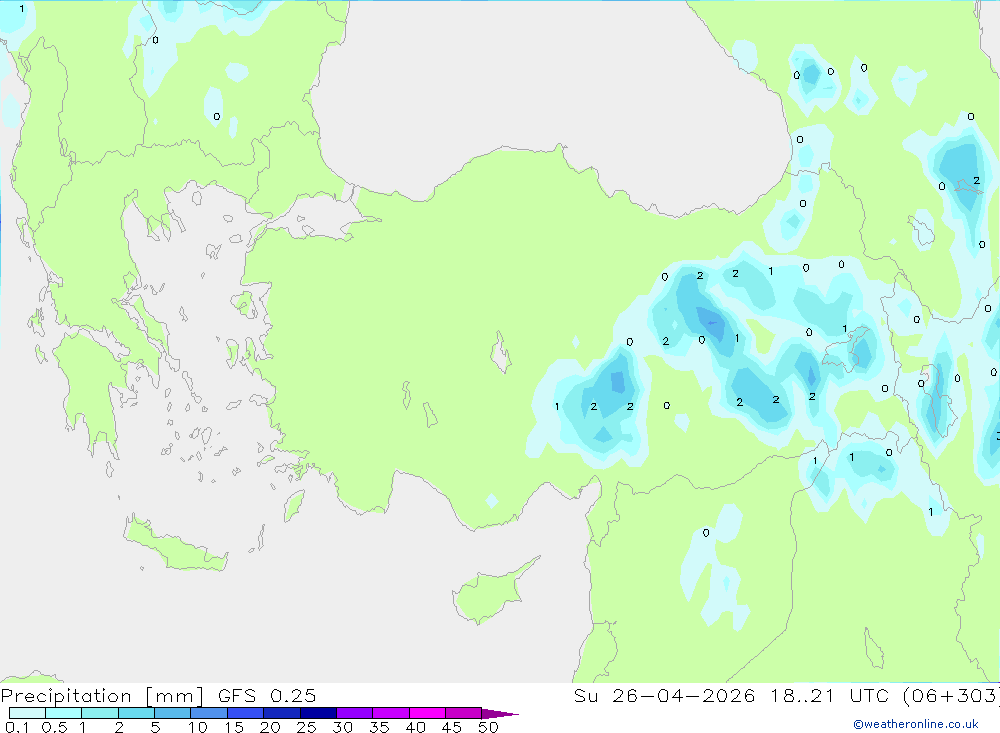Click the '0.5' legend scale label
The width and height of the screenshot is (1000, 733).
[54, 727]
